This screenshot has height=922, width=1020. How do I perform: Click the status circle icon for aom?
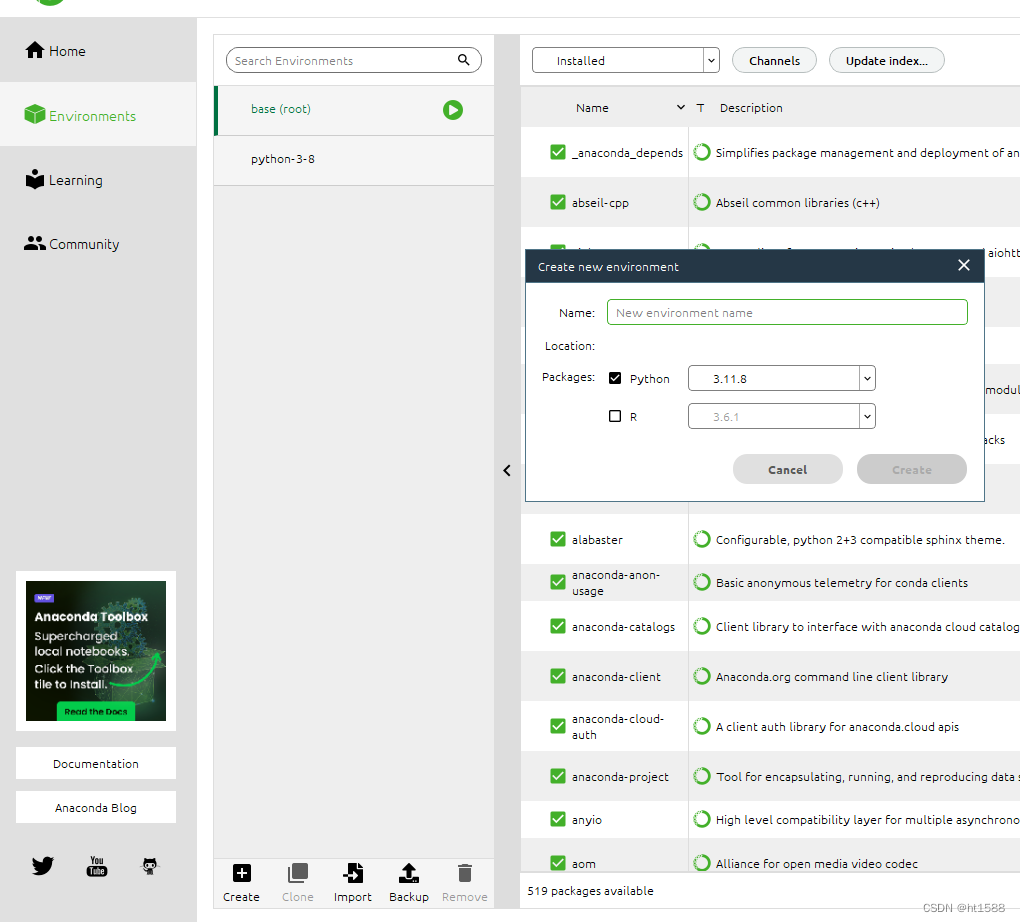[x=701, y=863]
